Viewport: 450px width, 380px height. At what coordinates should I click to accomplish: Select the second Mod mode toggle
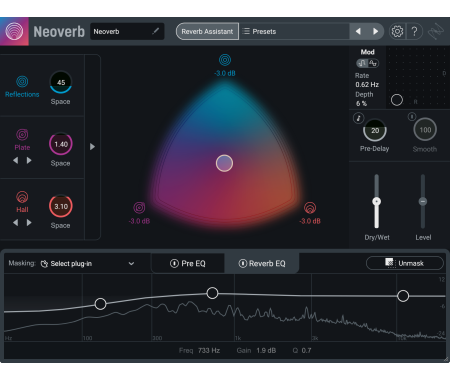pyautogui.click(x=373, y=63)
